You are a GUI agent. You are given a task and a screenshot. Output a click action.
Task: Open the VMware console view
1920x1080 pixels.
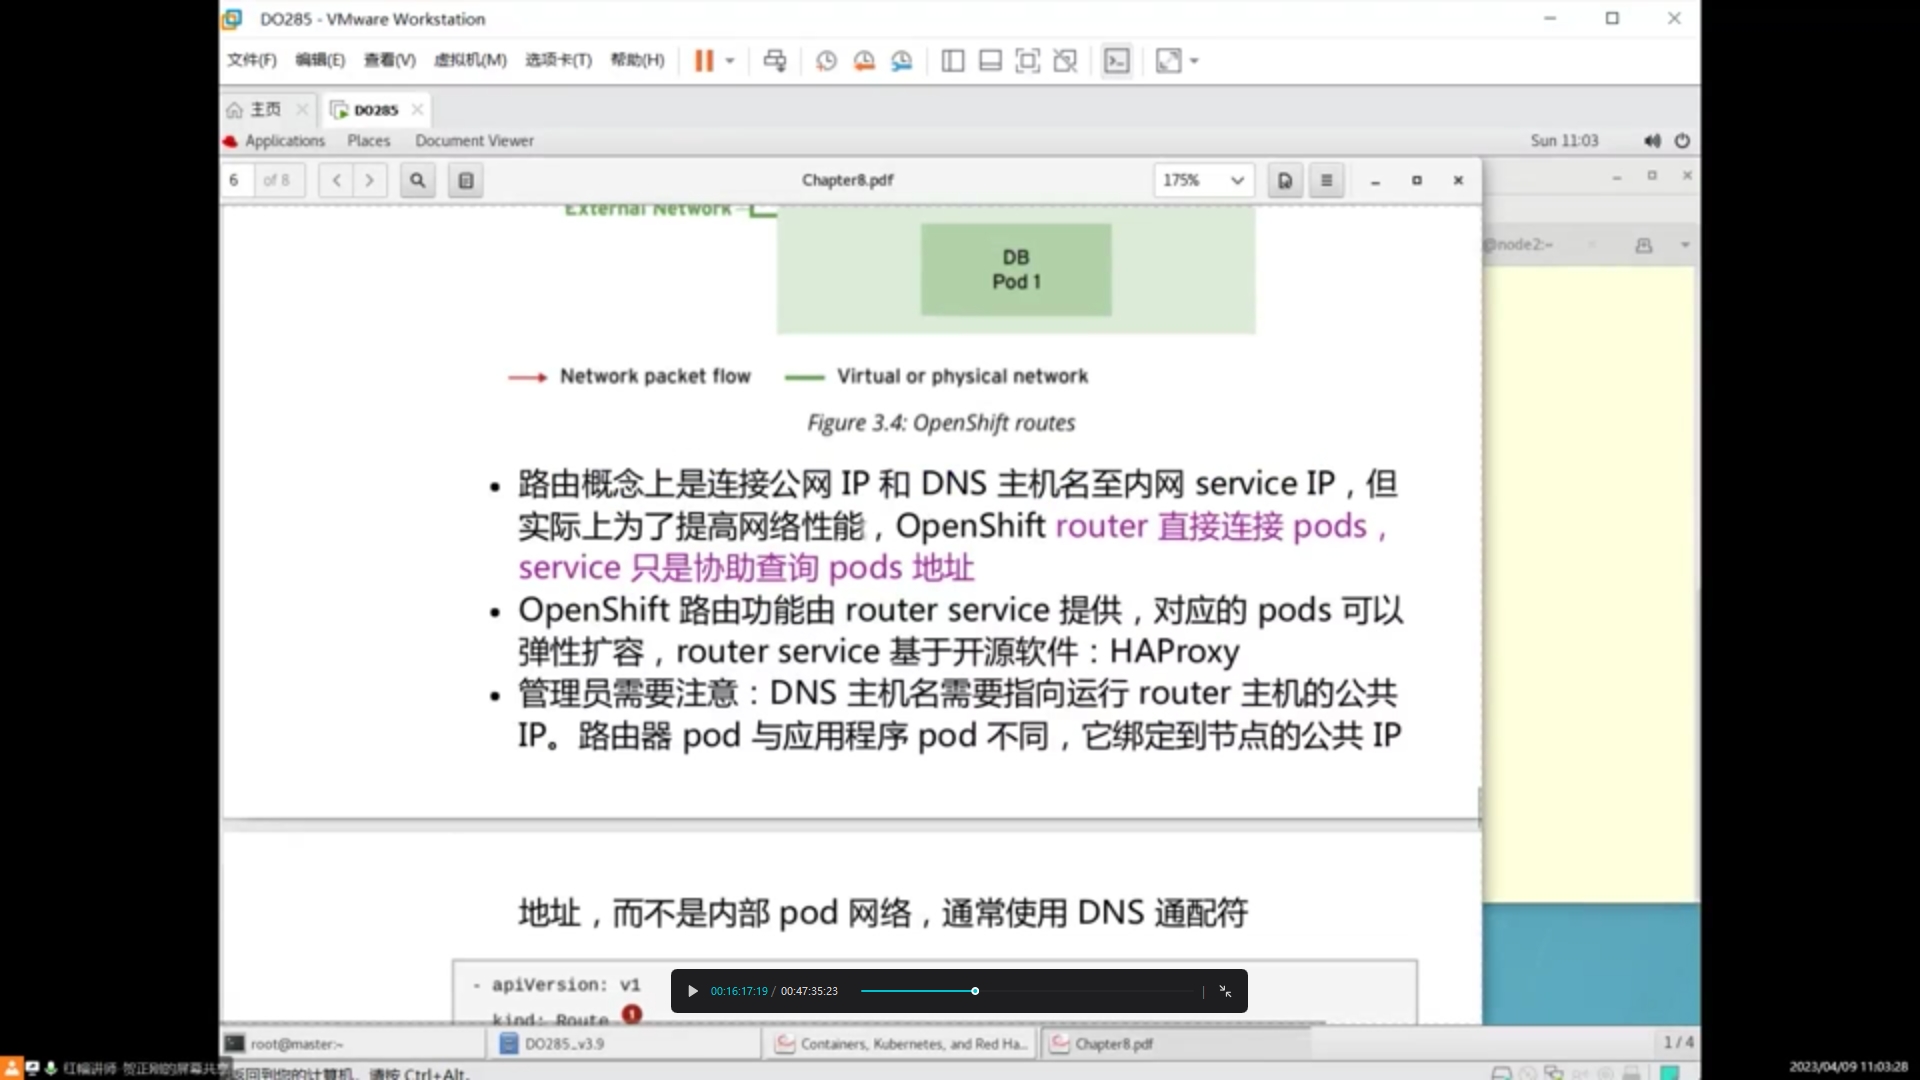click(x=1116, y=61)
